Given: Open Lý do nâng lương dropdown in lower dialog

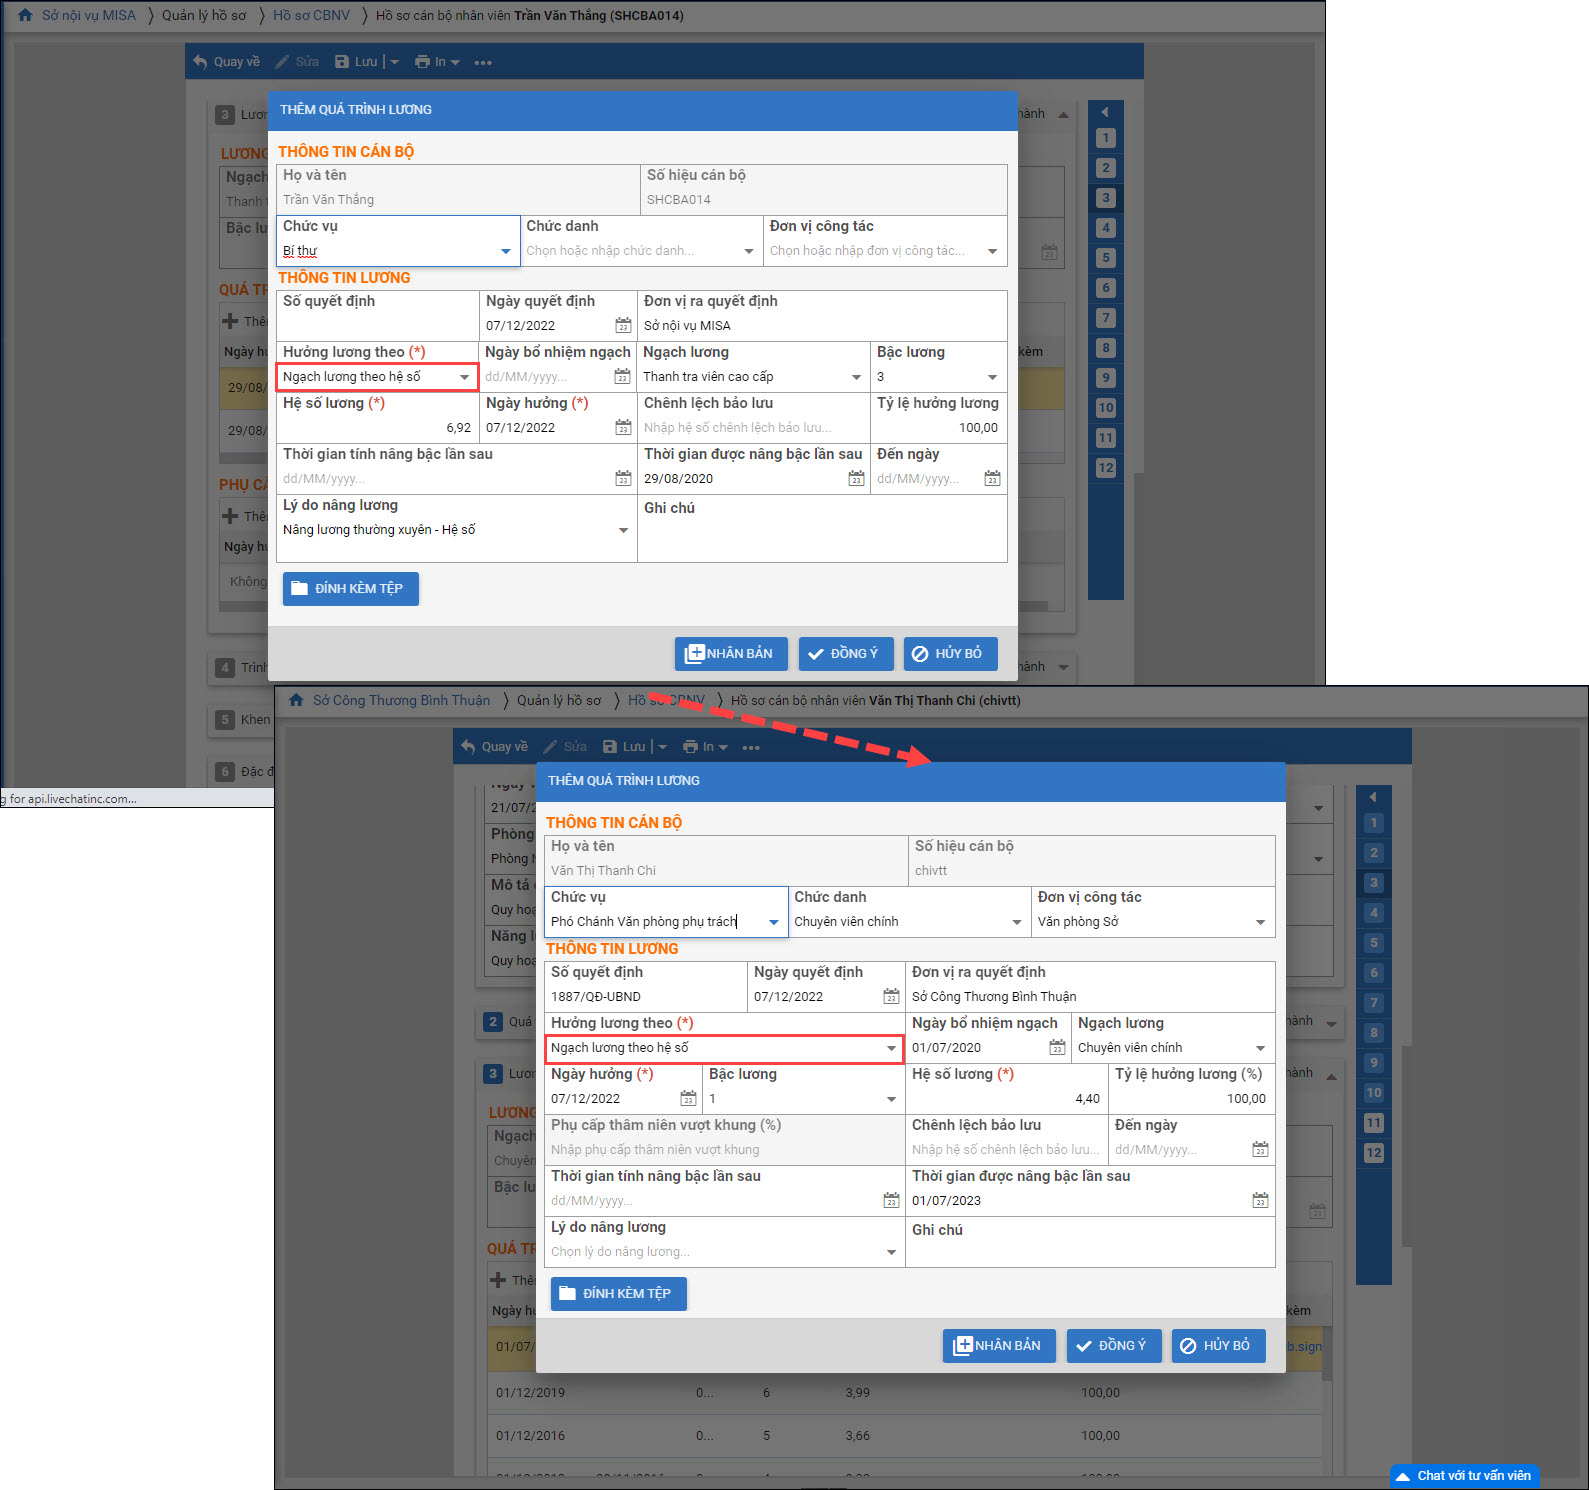Looking at the screenshot, I should point(891,1252).
